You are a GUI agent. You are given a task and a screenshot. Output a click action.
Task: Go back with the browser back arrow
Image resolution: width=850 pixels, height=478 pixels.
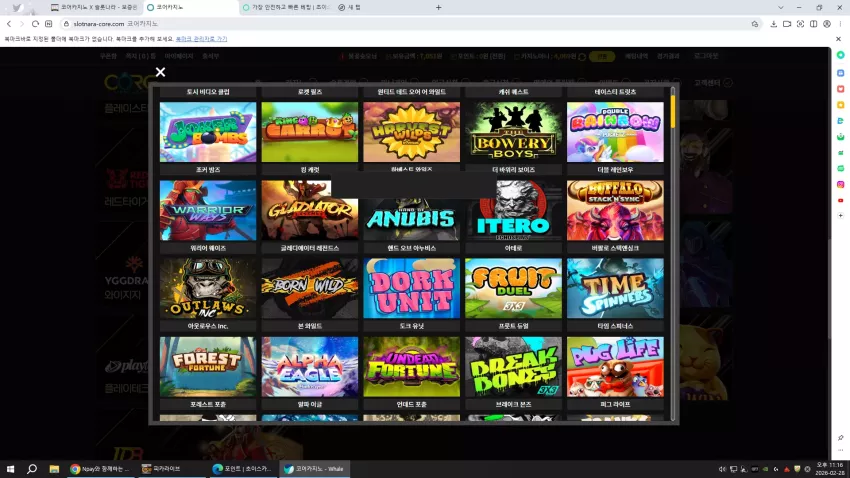click(x=9, y=24)
